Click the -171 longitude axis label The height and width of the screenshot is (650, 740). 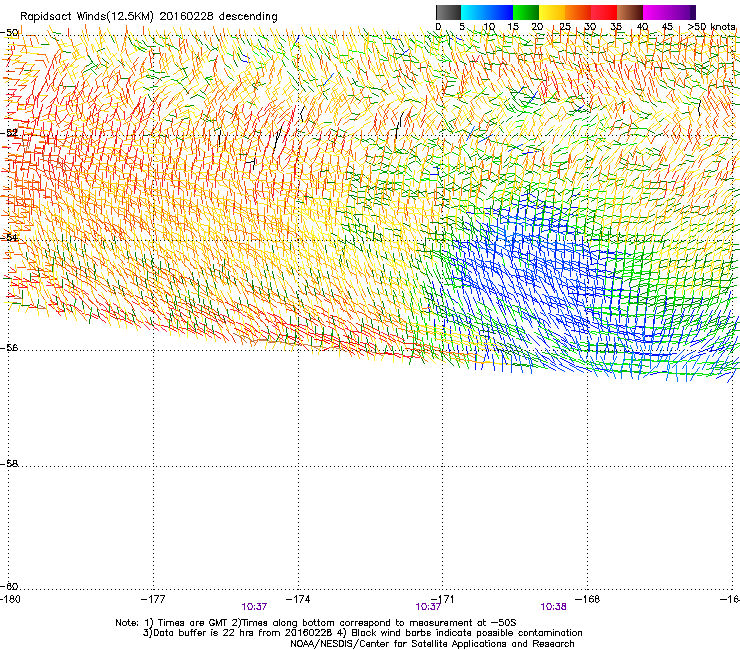tap(443, 599)
